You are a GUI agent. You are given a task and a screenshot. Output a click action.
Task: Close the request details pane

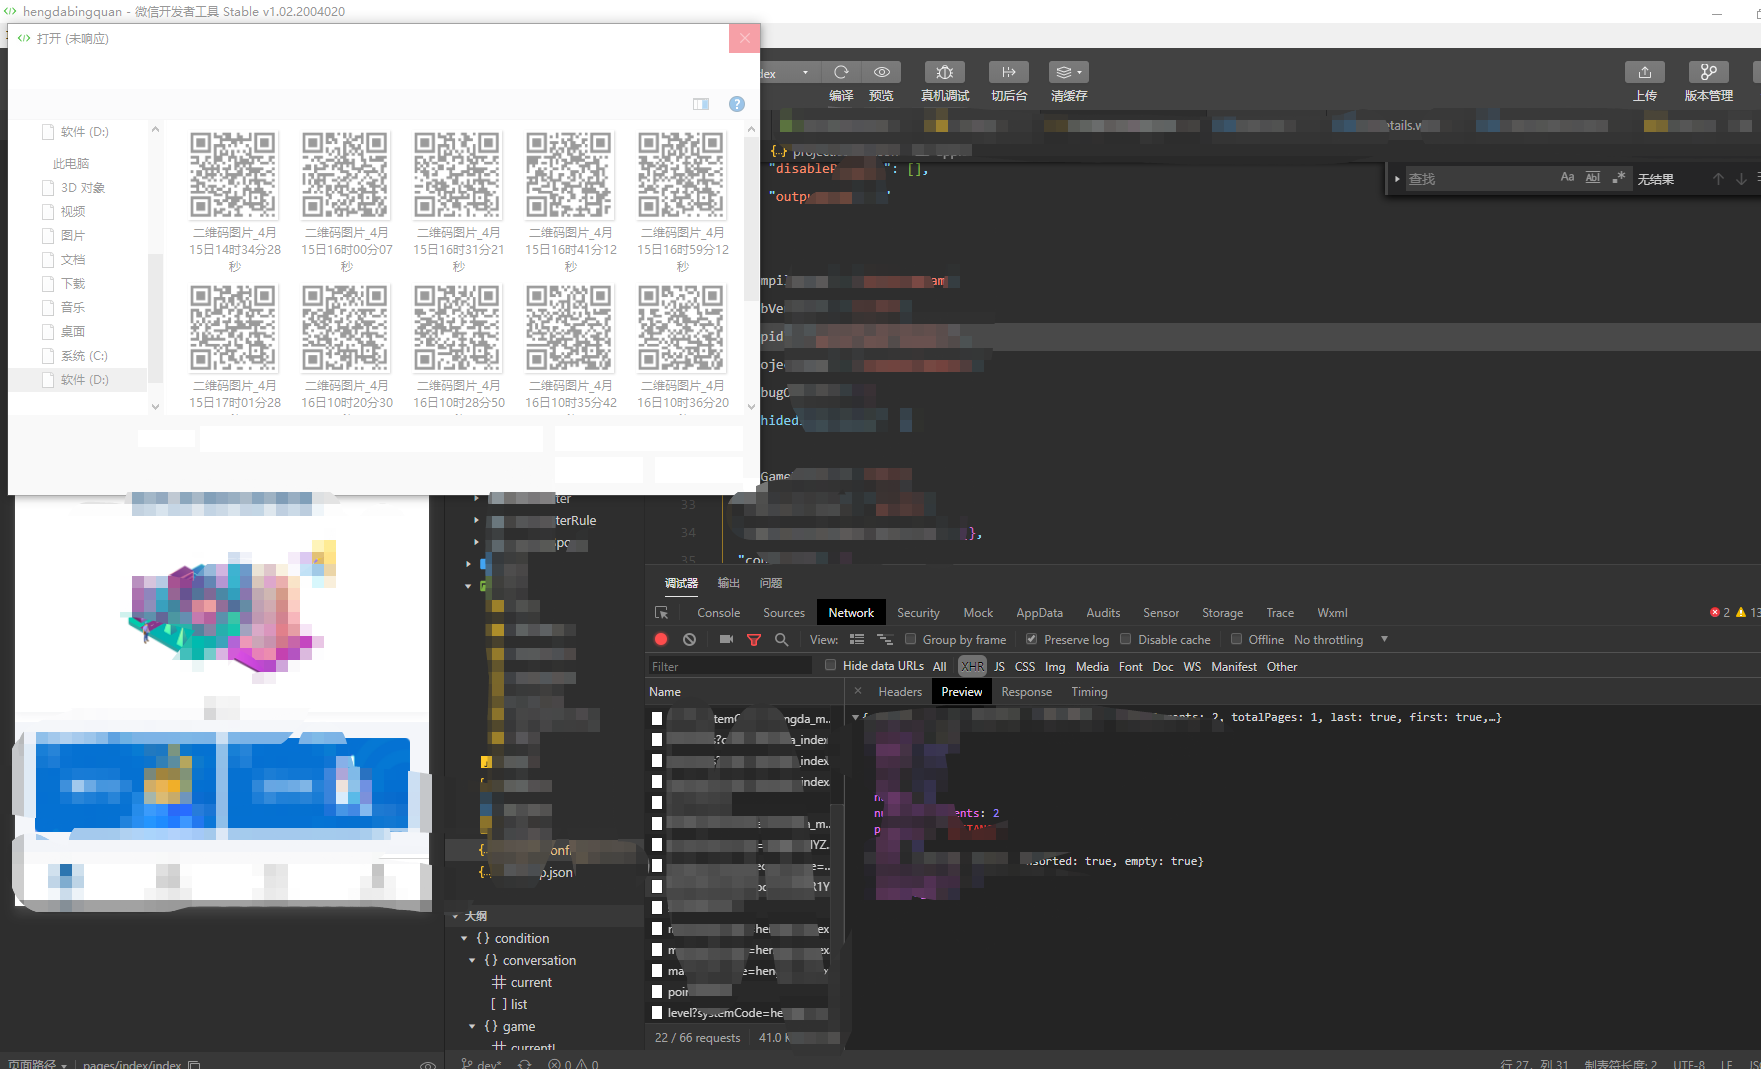tap(858, 691)
